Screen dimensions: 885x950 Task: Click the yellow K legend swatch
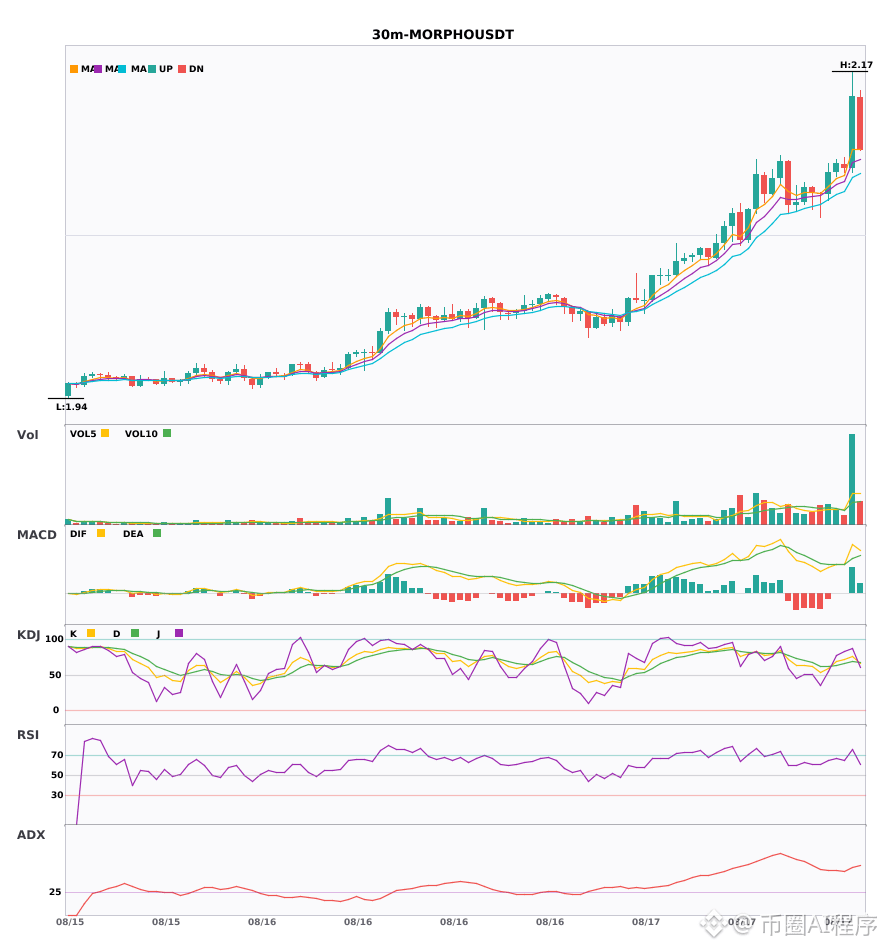[x=91, y=633]
